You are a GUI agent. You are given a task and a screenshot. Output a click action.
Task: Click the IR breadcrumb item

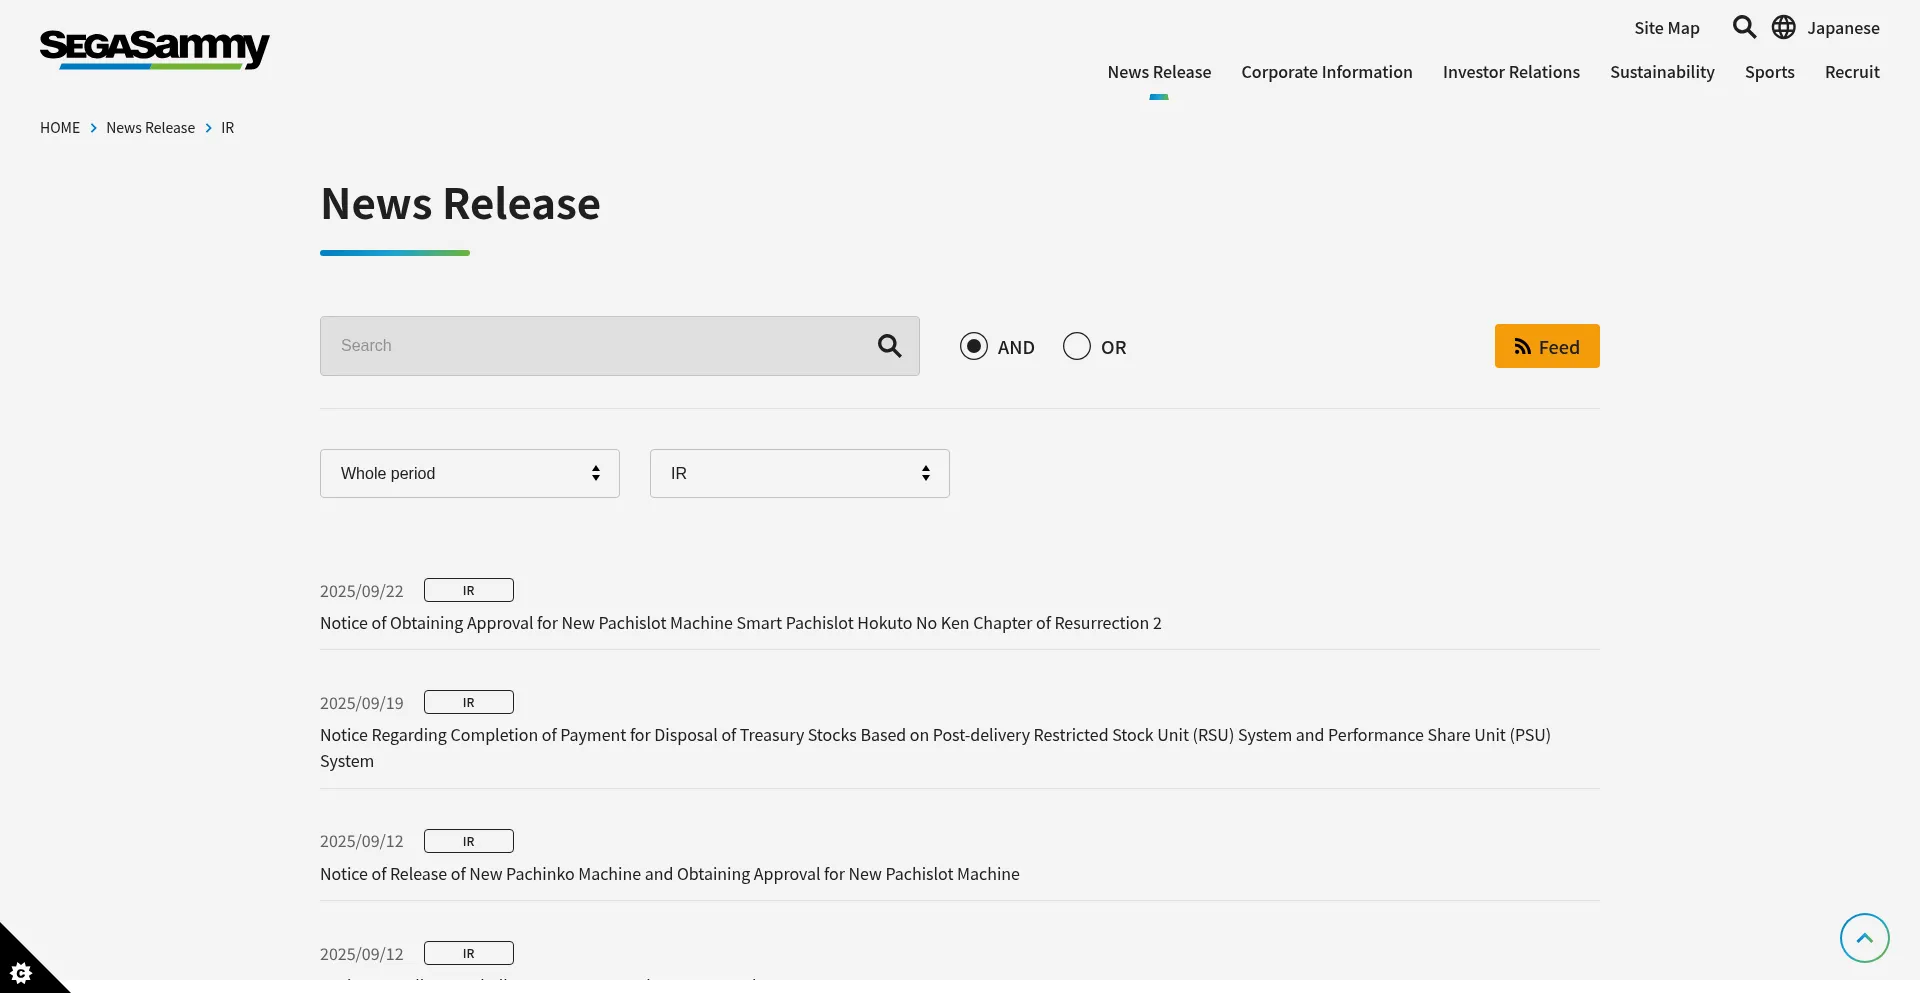228,128
